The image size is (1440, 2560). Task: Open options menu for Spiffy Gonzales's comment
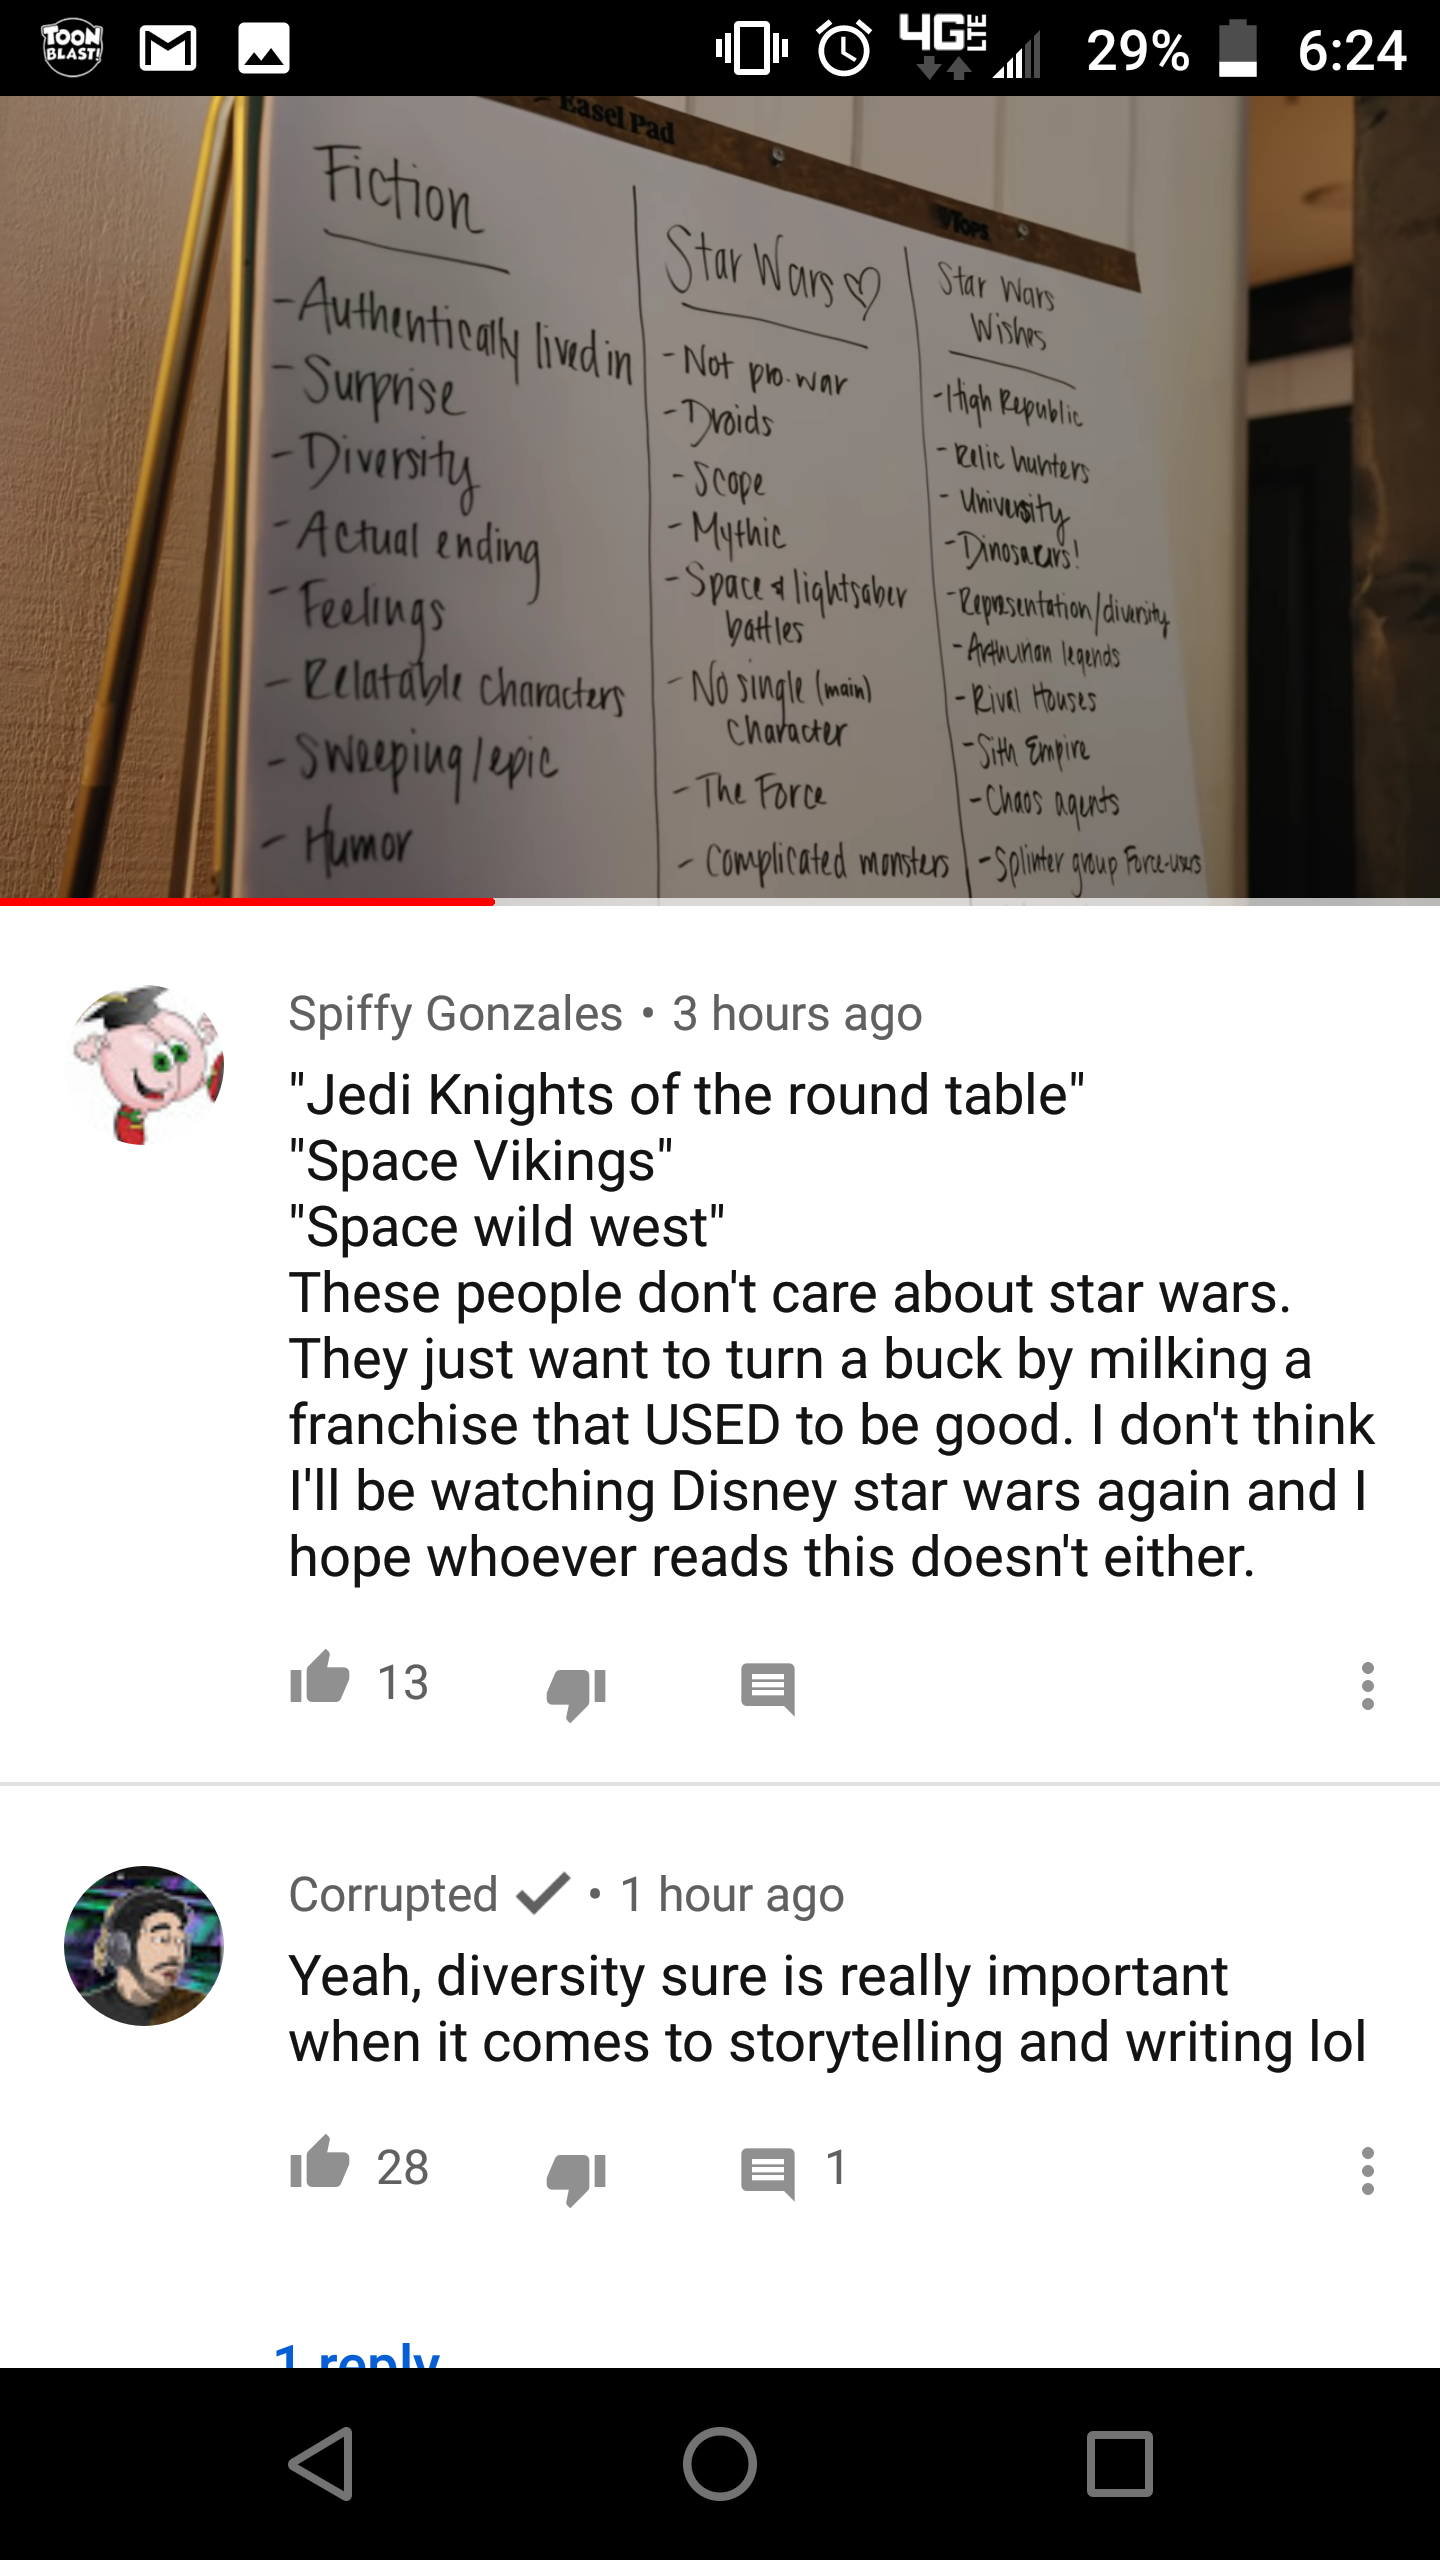[1367, 1686]
